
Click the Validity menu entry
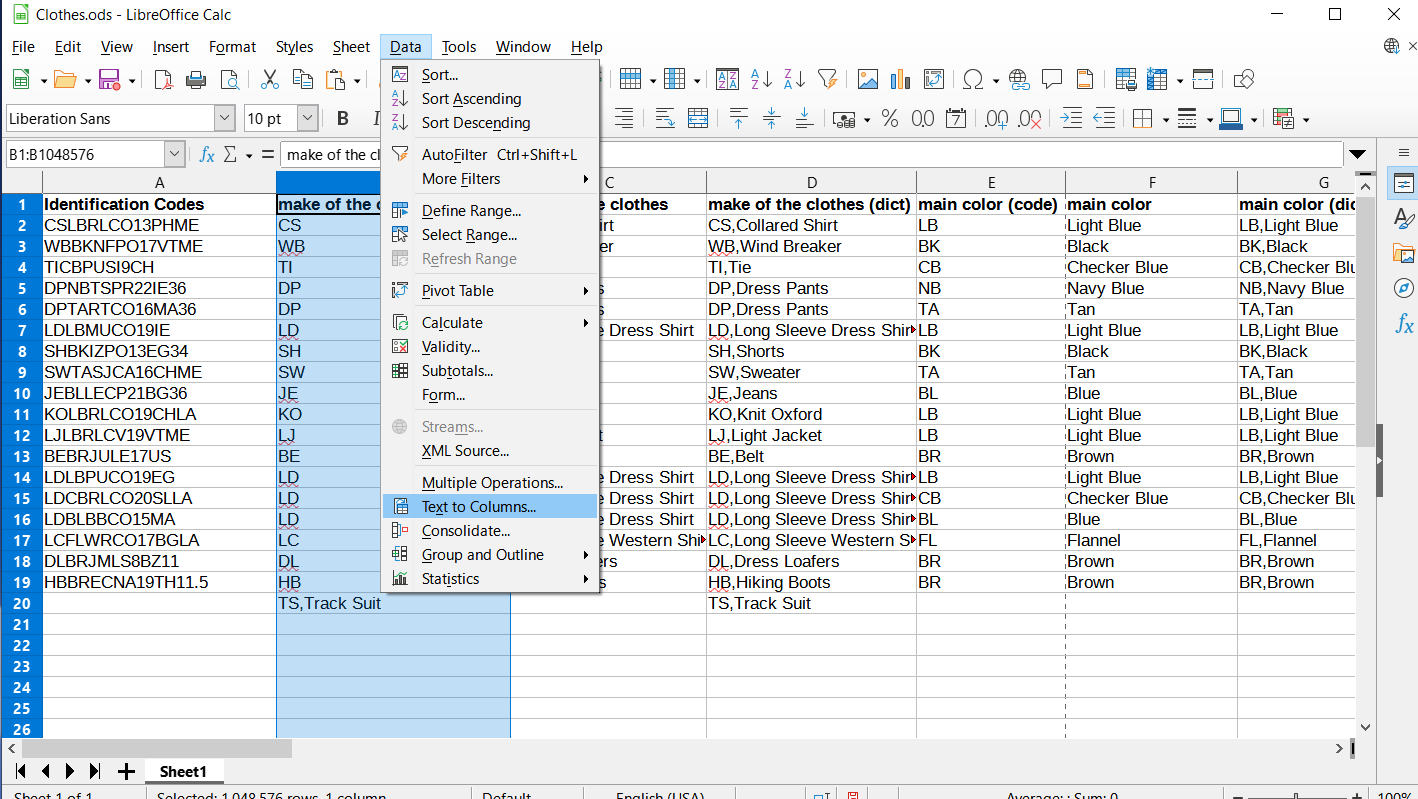[x=490, y=347]
